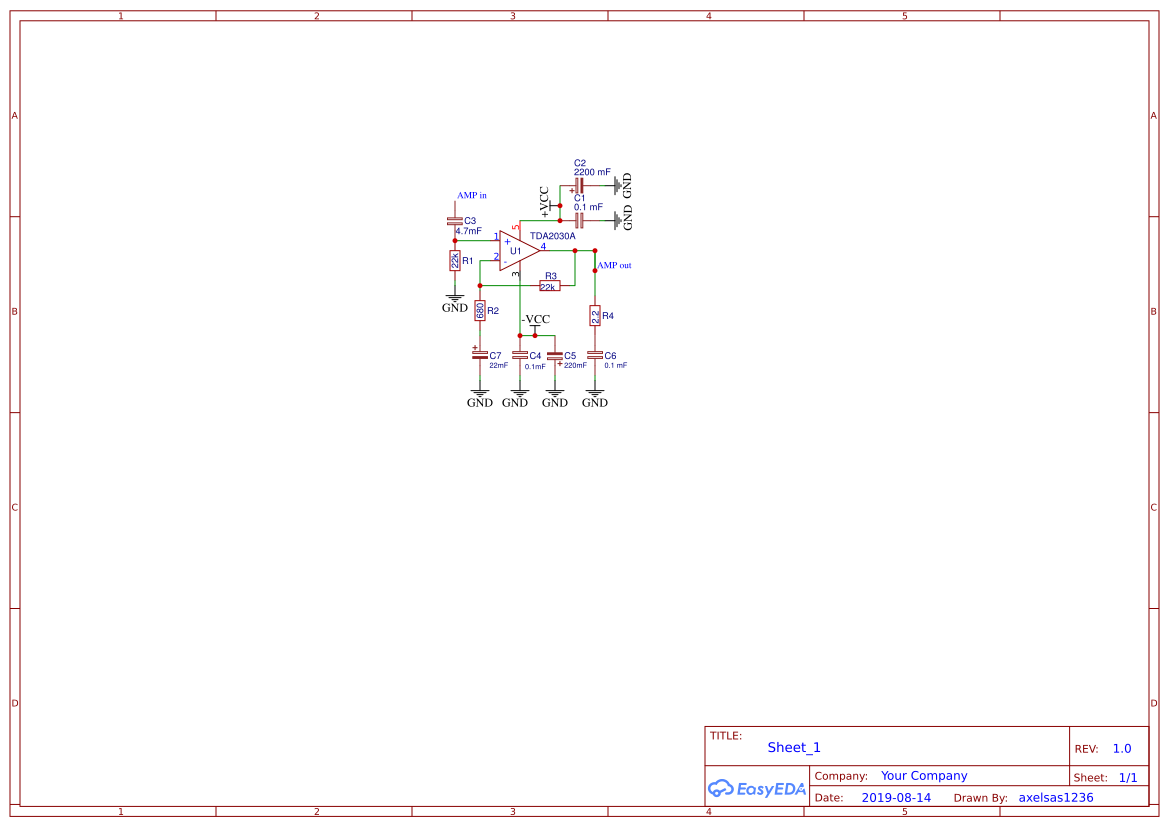Select resistor R1 labeled 22k

click(453, 259)
